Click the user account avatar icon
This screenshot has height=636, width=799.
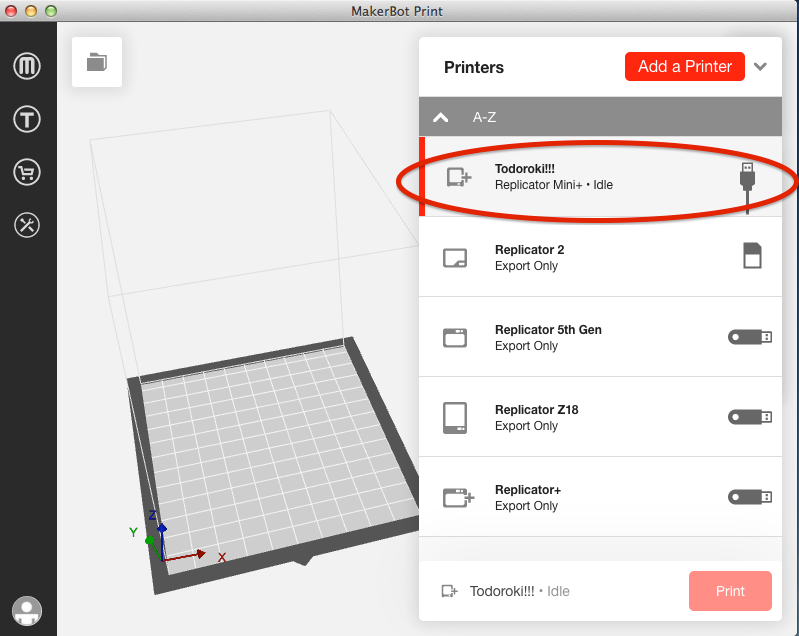click(27, 609)
